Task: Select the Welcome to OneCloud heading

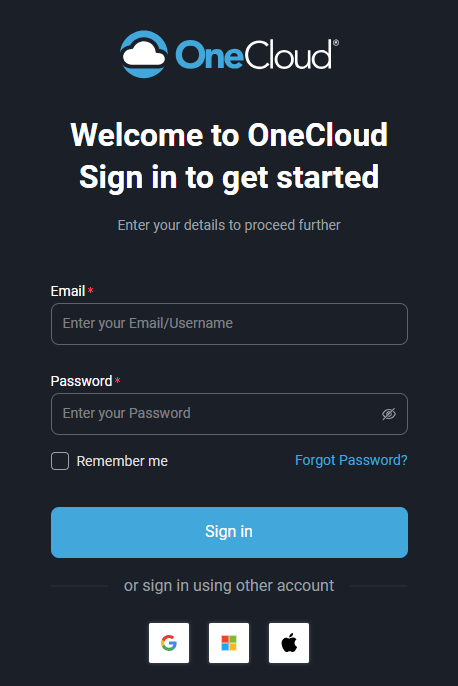Action: (x=229, y=134)
